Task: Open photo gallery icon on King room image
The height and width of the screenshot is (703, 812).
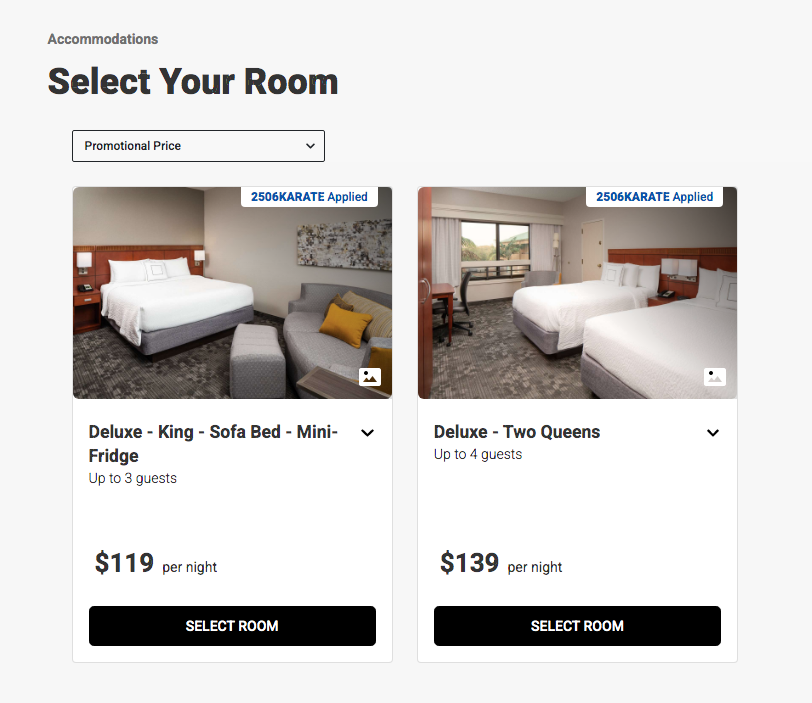Action: (370, 377)
